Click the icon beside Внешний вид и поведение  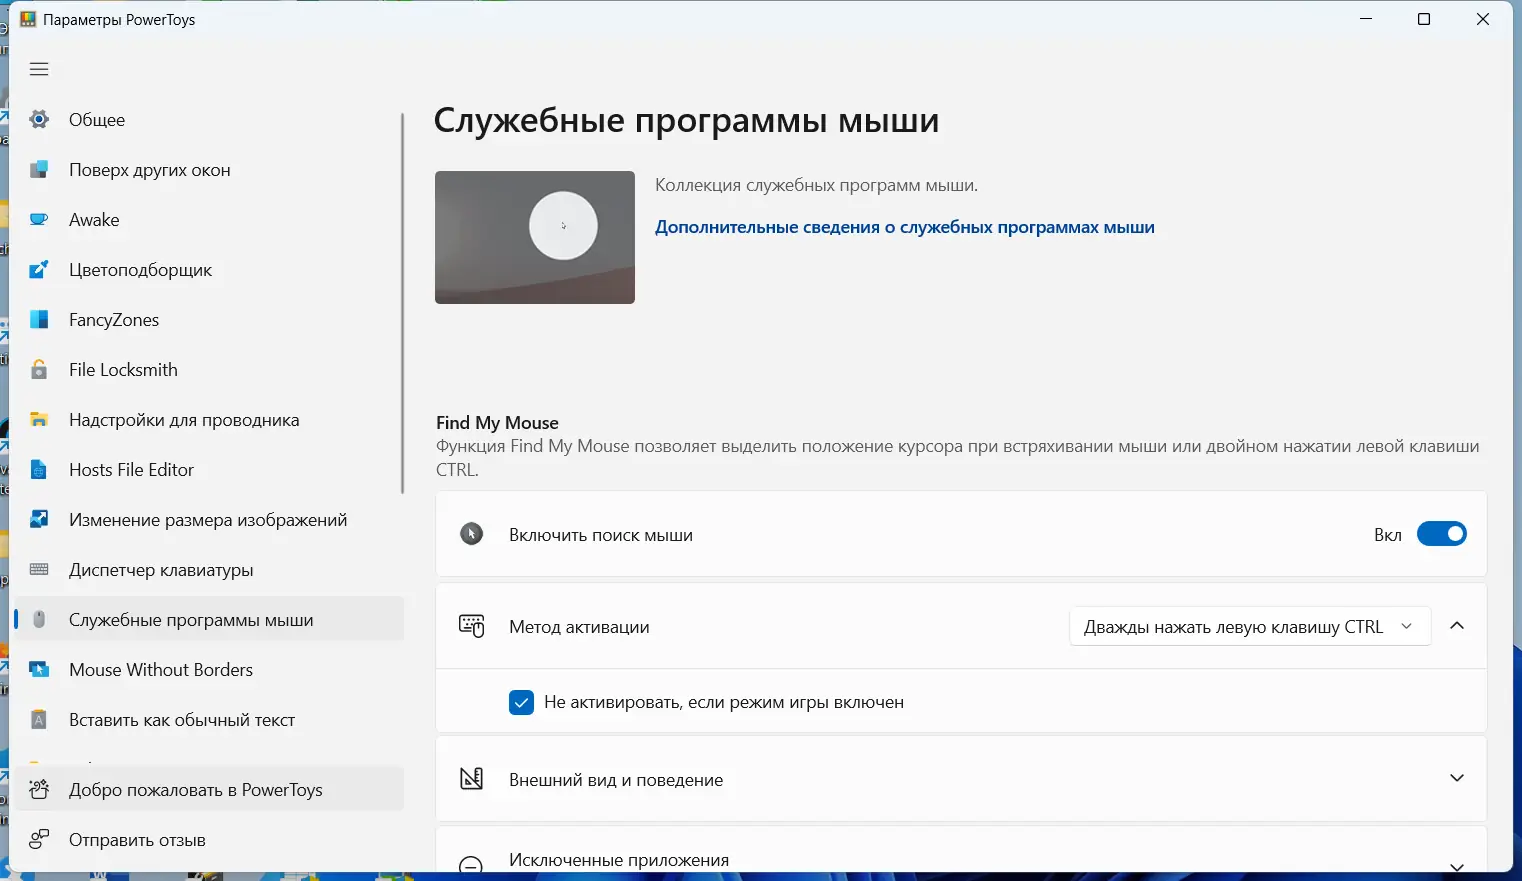coord(471,779)
